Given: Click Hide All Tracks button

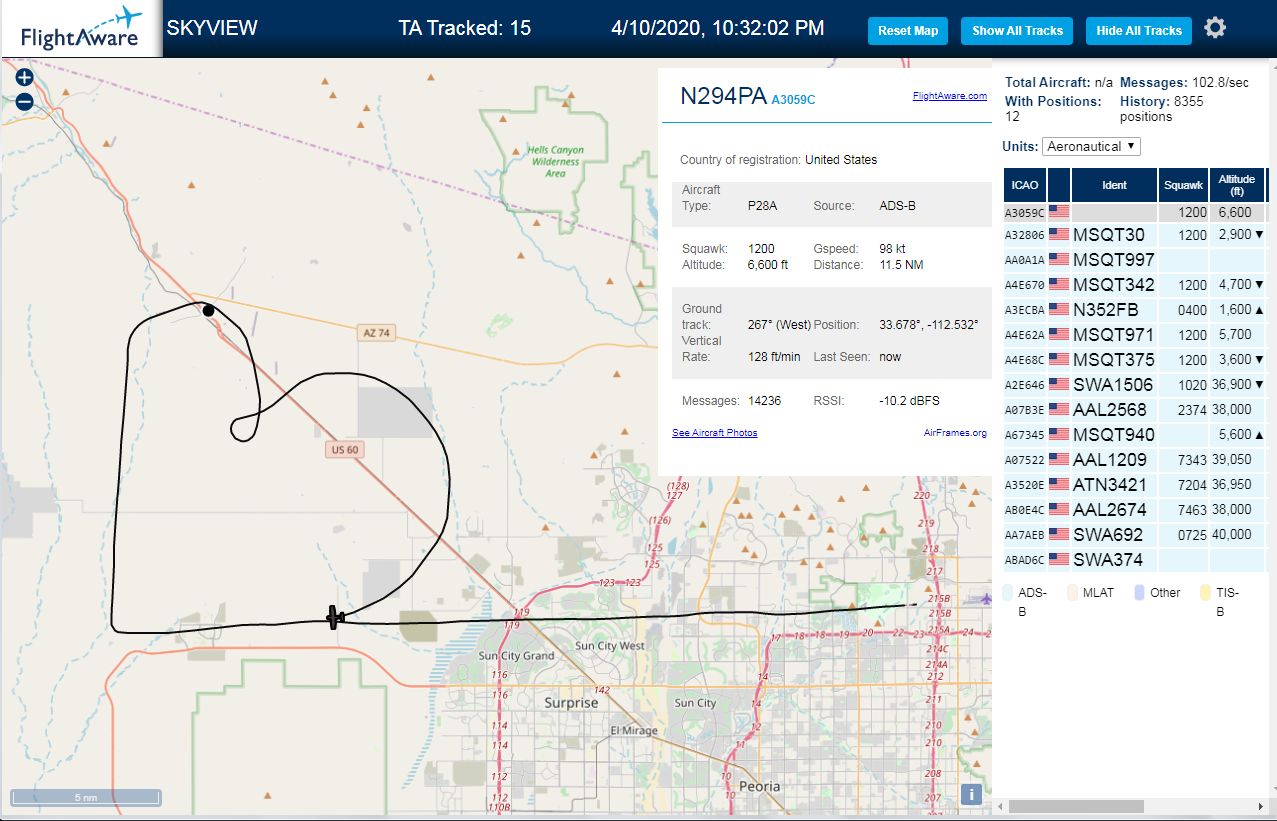Looking at the screenshot, I should coord(1139,31).
